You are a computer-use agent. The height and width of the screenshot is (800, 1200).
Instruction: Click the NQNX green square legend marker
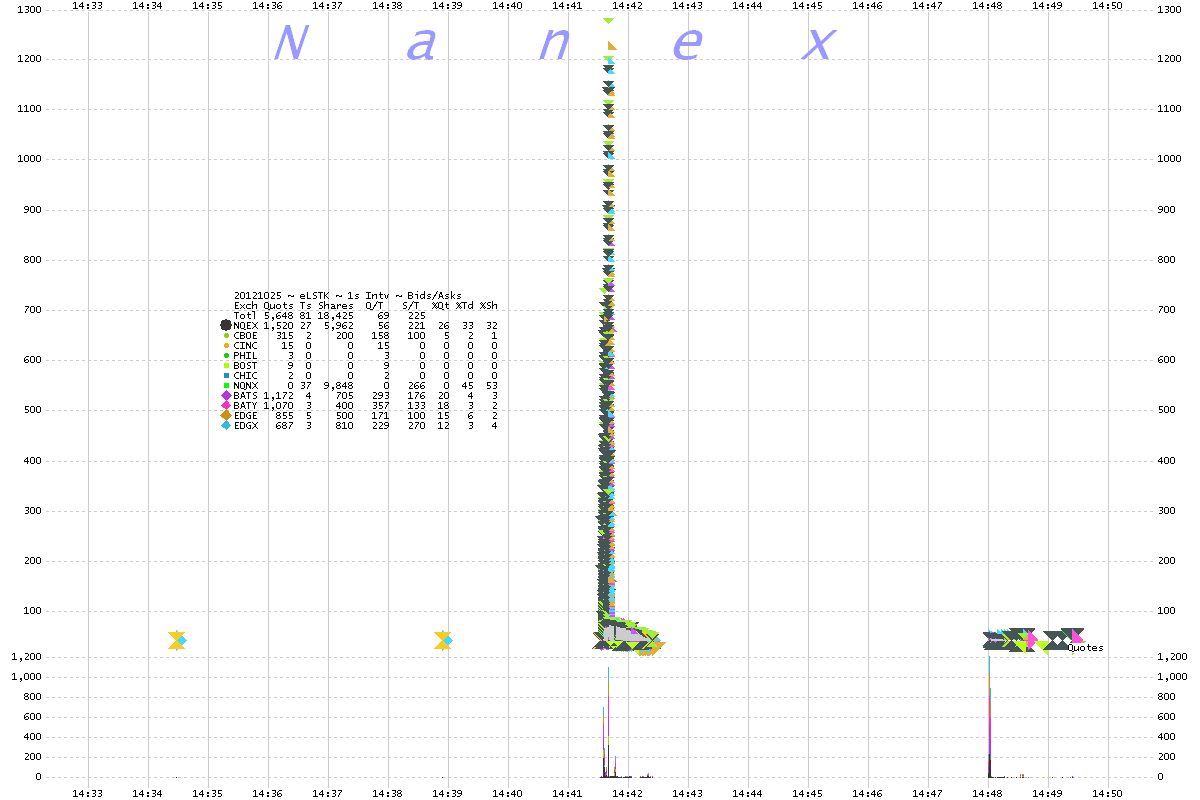click(x=226, y=385)
